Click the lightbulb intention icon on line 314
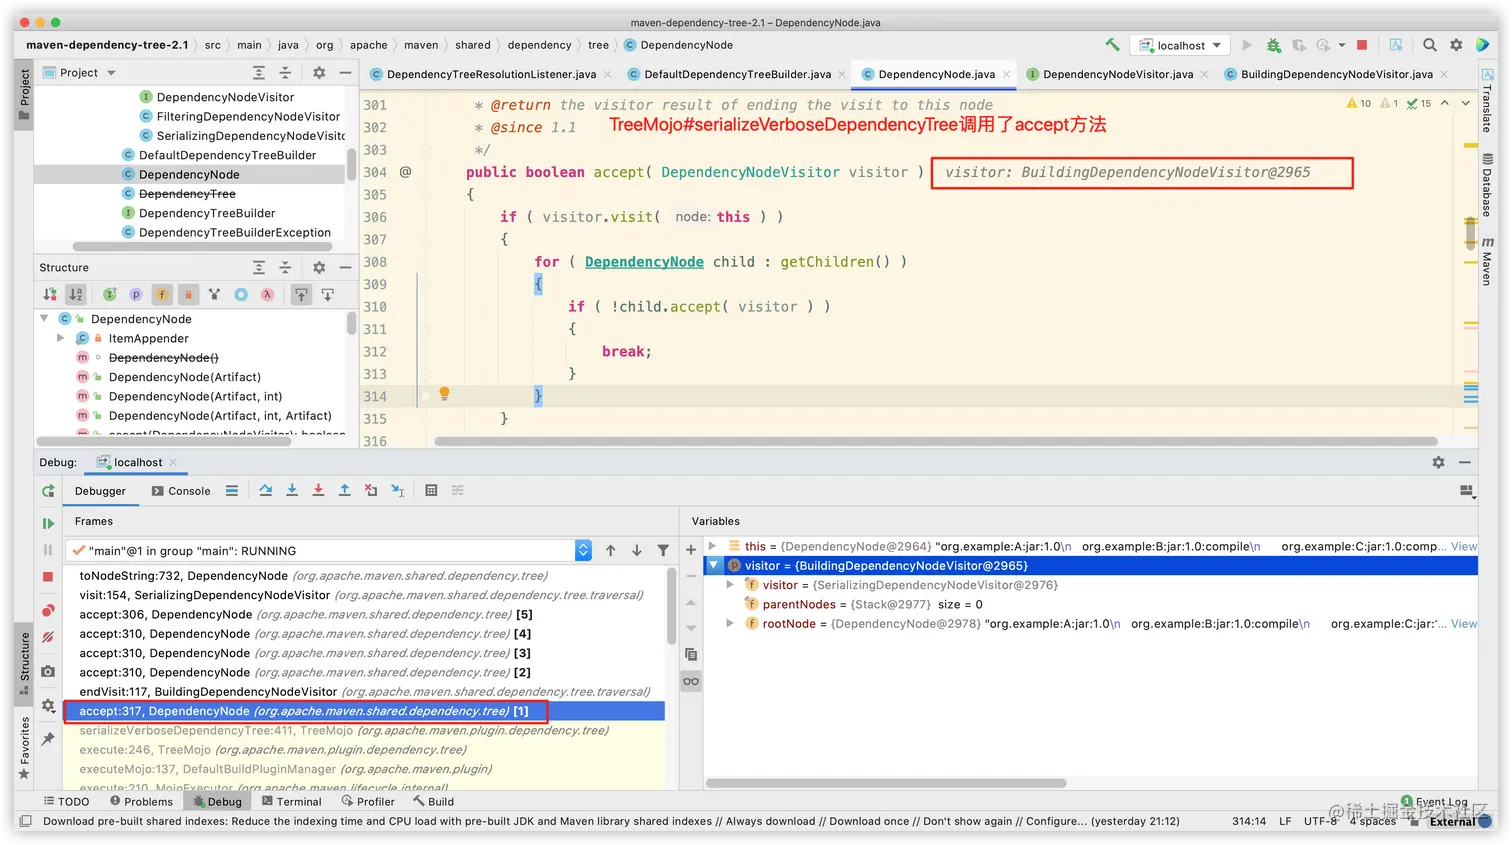Image resolution: width=1512 pixels, height=845 pixels. coord(445,394)
